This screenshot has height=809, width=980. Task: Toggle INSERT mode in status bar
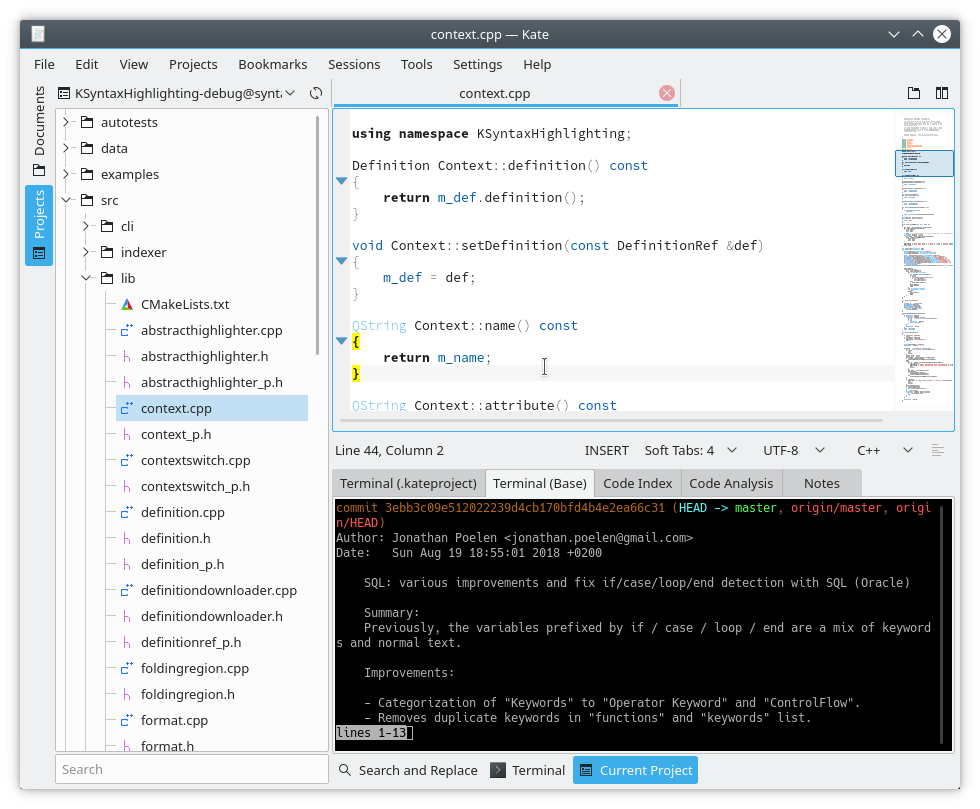606,450
